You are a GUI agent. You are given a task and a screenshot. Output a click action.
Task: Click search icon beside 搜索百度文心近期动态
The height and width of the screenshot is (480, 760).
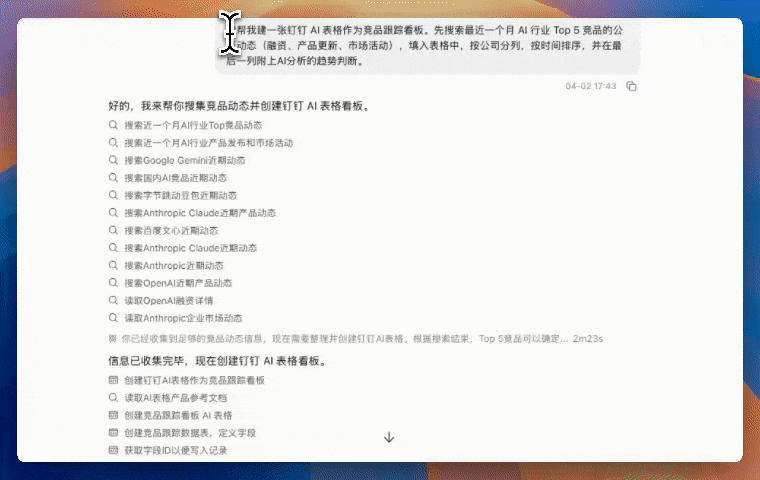(x=113, y=230)
